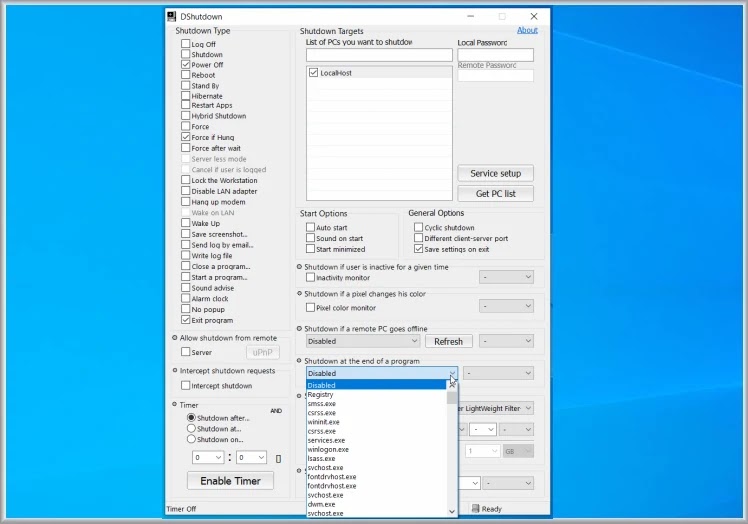Open the time dropdown next to program combo box

click(499, 373)
